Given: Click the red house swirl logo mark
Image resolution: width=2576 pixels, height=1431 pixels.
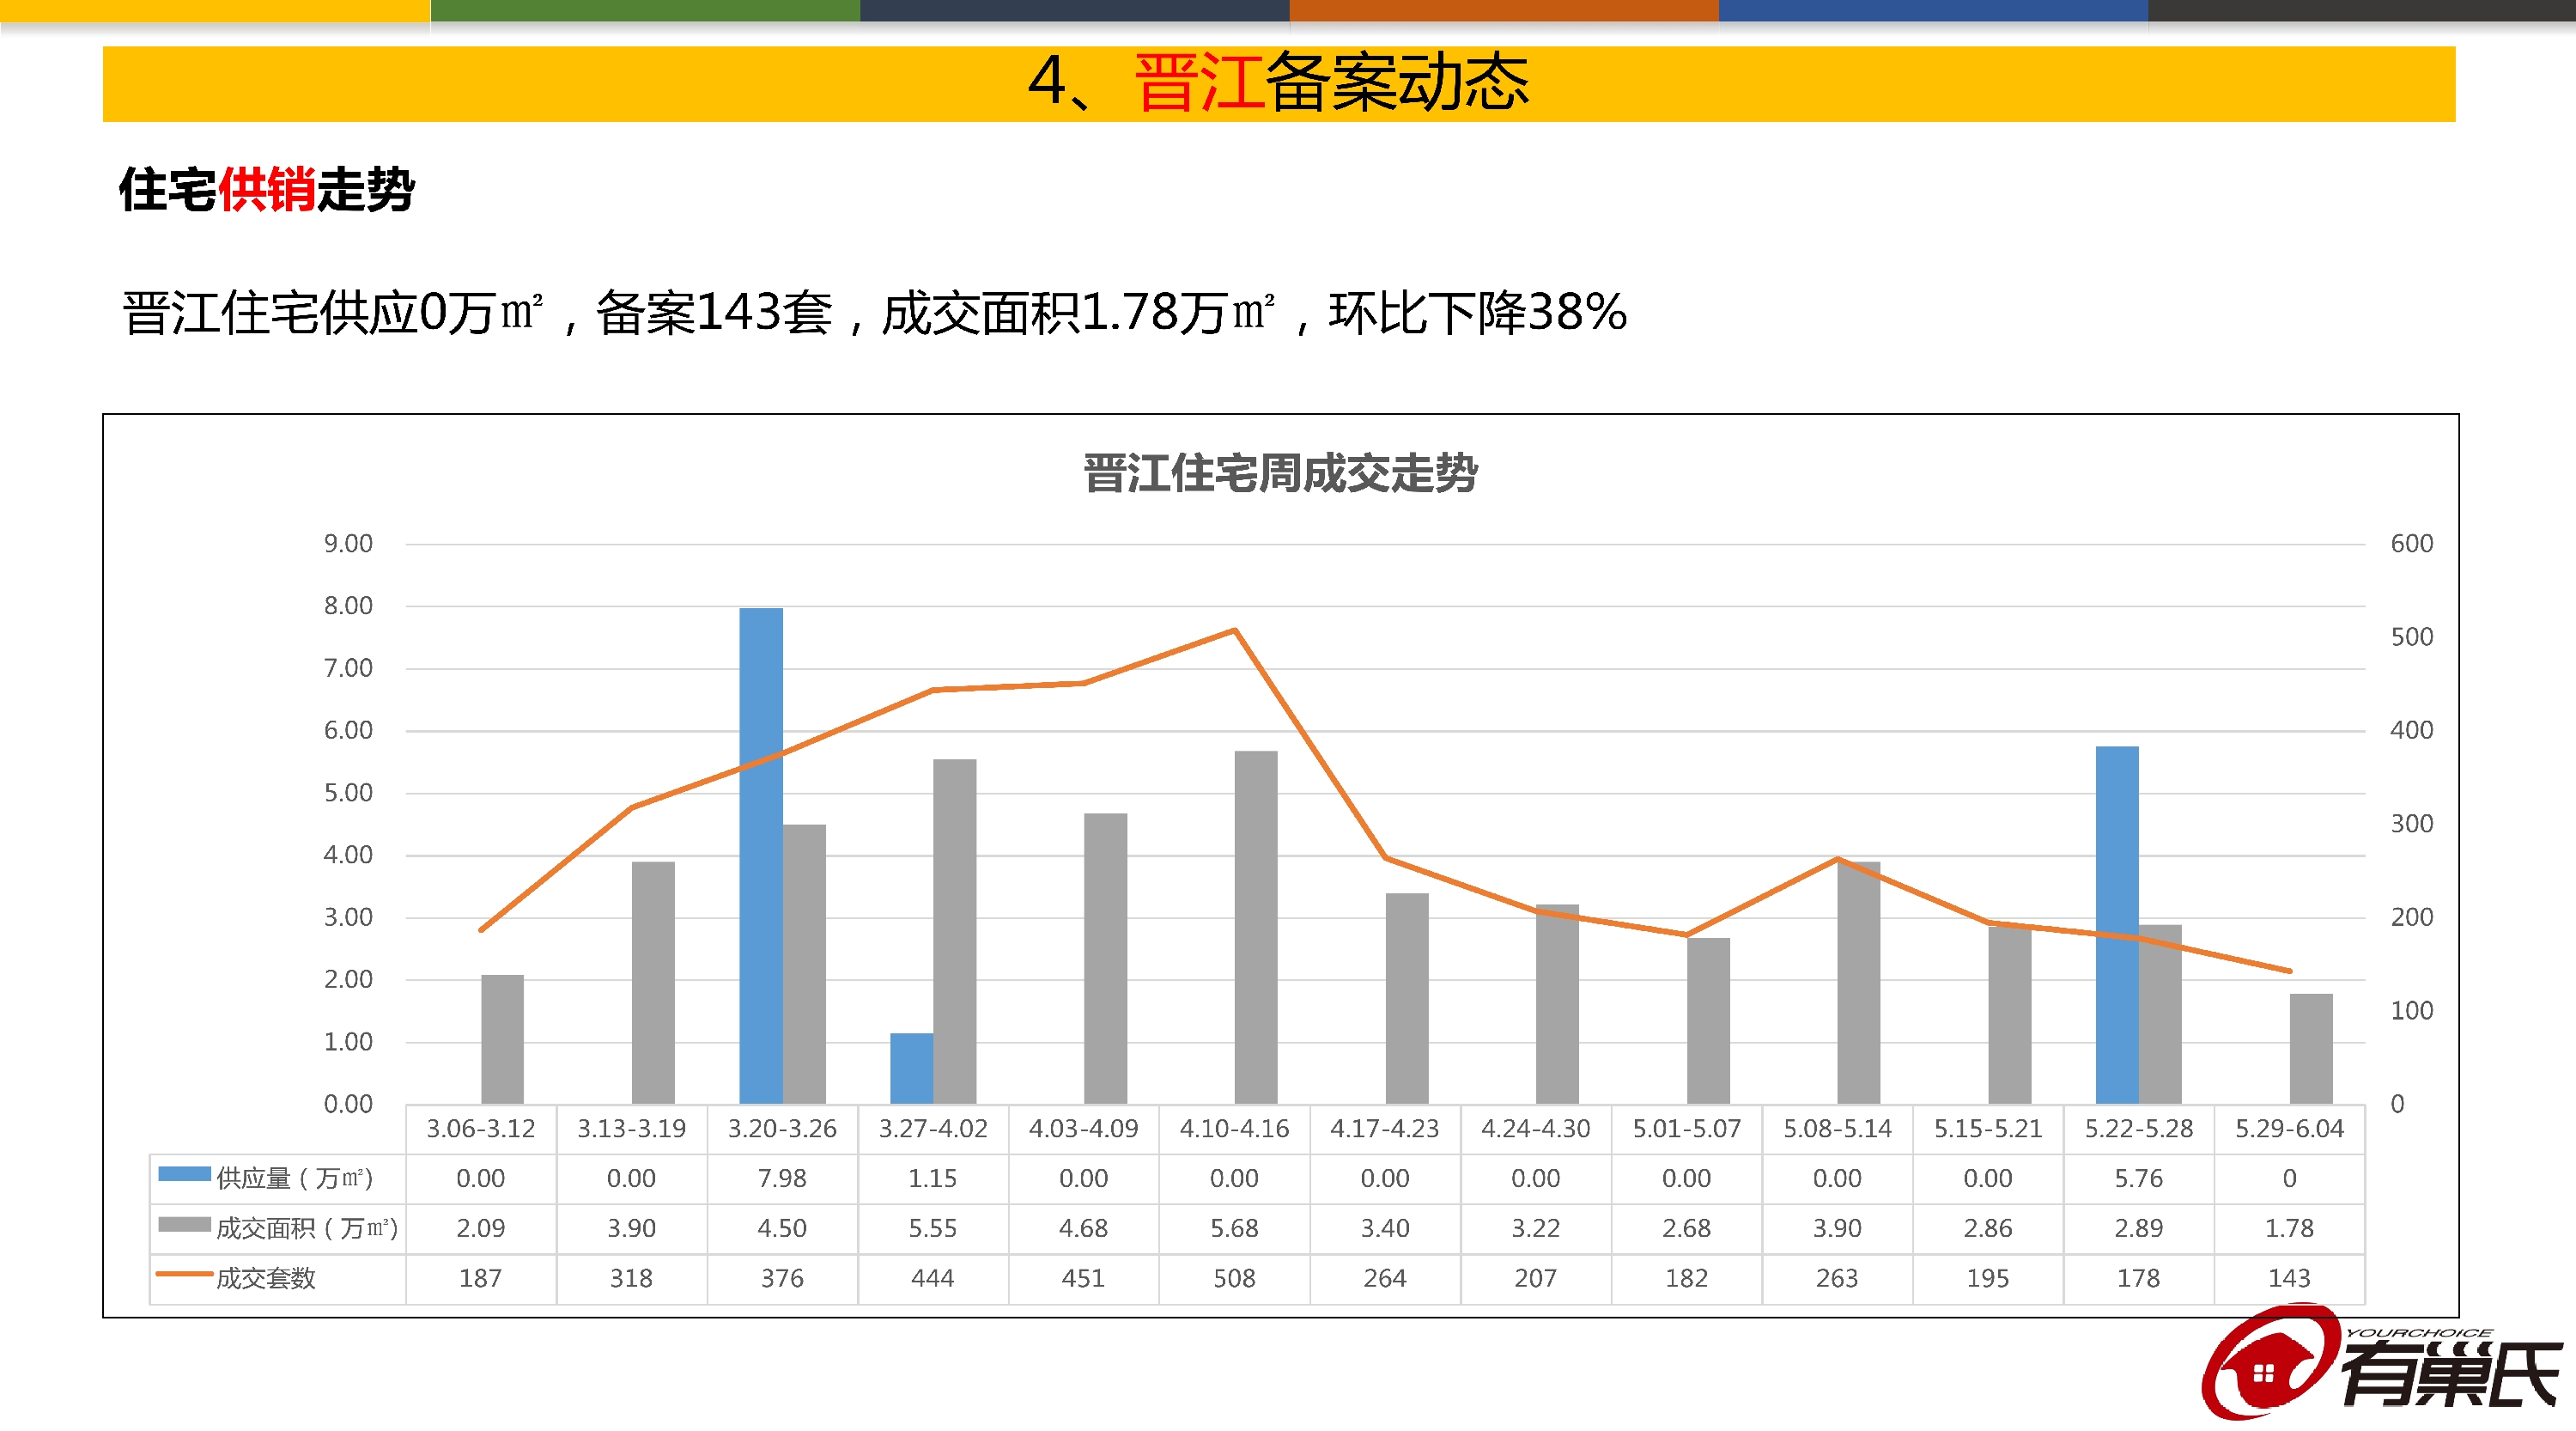Looking at the screenshot, I should point(2271,1362).
